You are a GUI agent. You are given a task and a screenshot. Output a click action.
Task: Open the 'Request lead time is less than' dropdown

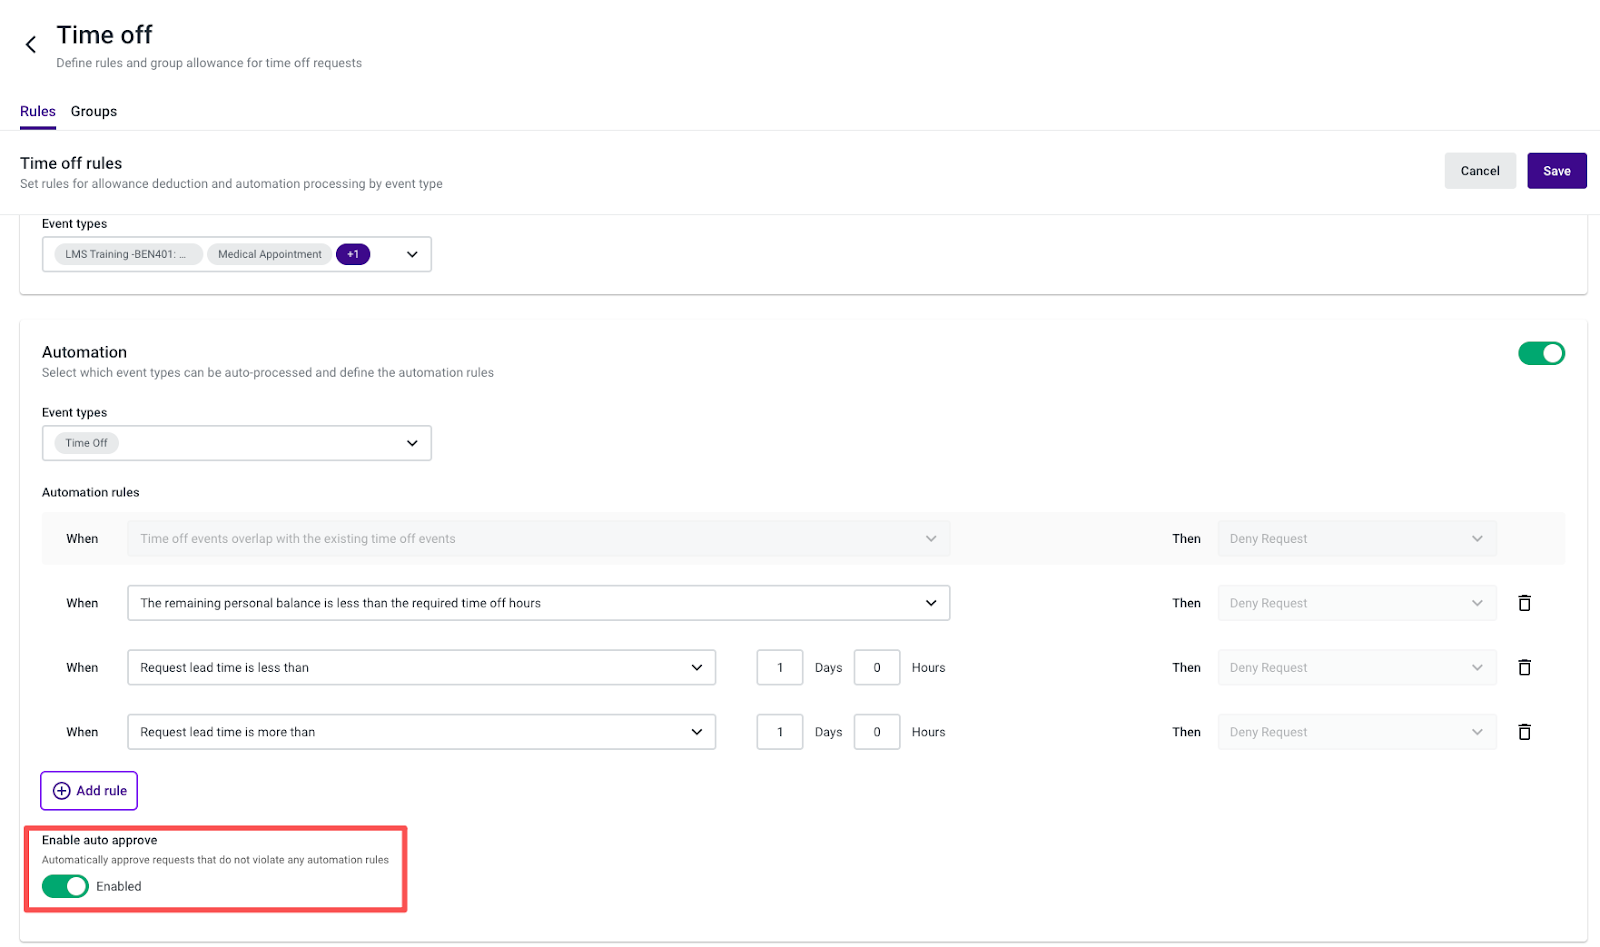pyautogui.click(x=421, y=667)
